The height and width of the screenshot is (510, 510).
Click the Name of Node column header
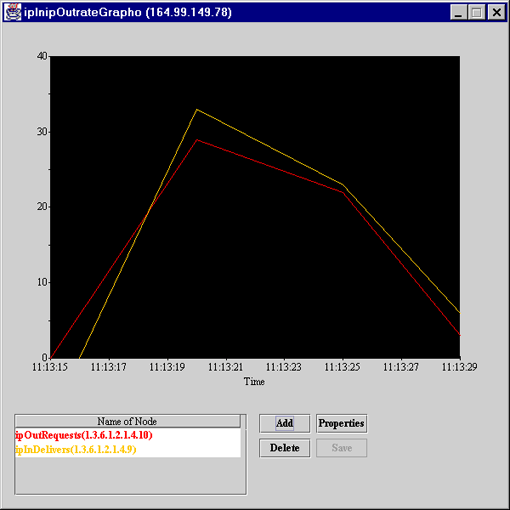coord(127,421)
